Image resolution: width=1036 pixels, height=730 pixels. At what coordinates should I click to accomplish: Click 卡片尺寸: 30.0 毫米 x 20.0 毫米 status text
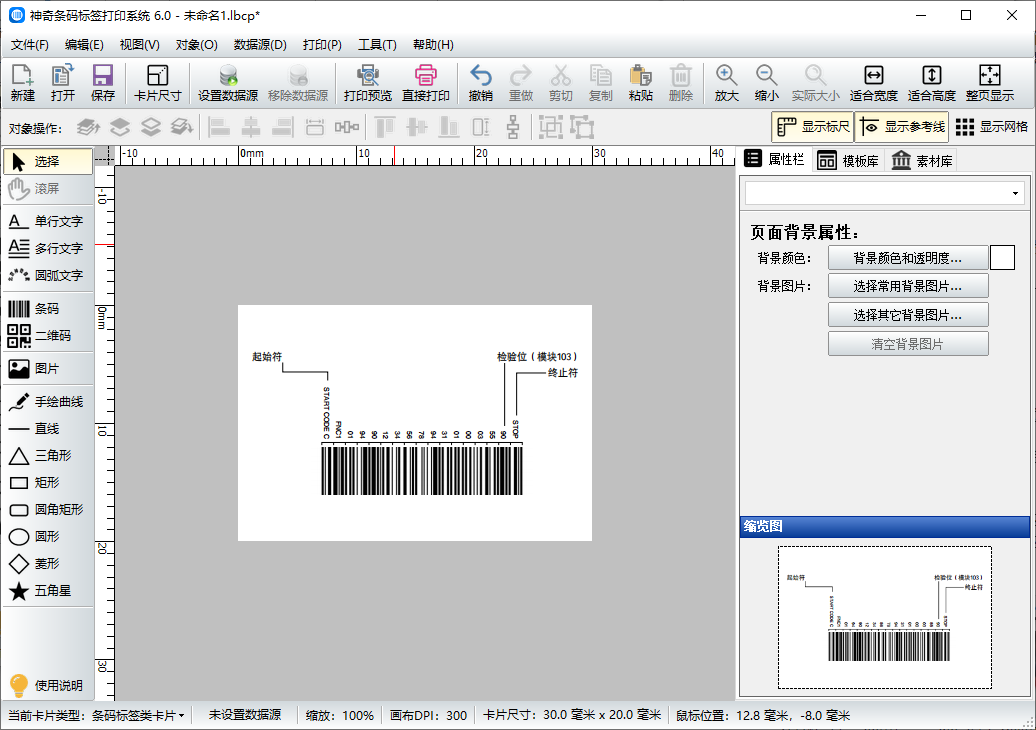point(572,715)
